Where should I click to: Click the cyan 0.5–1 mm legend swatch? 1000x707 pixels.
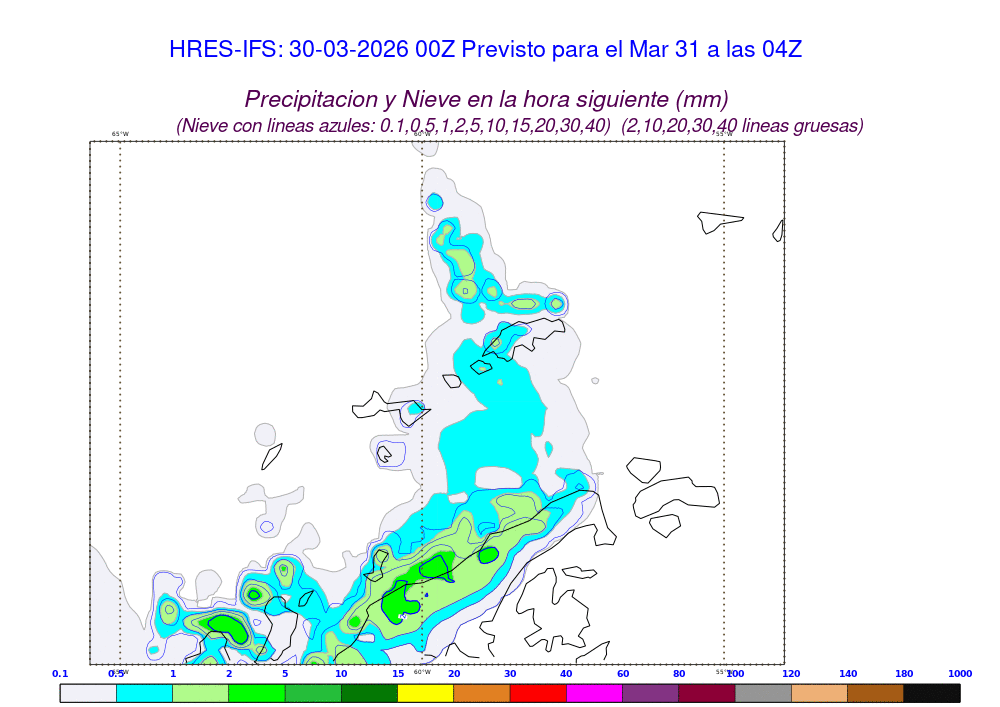pyautogui.click(x=144, y=692)
